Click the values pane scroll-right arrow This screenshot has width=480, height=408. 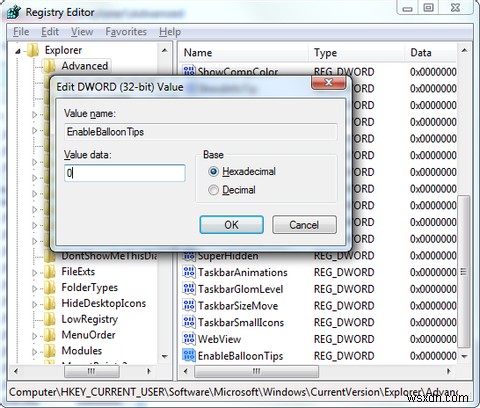449,371
